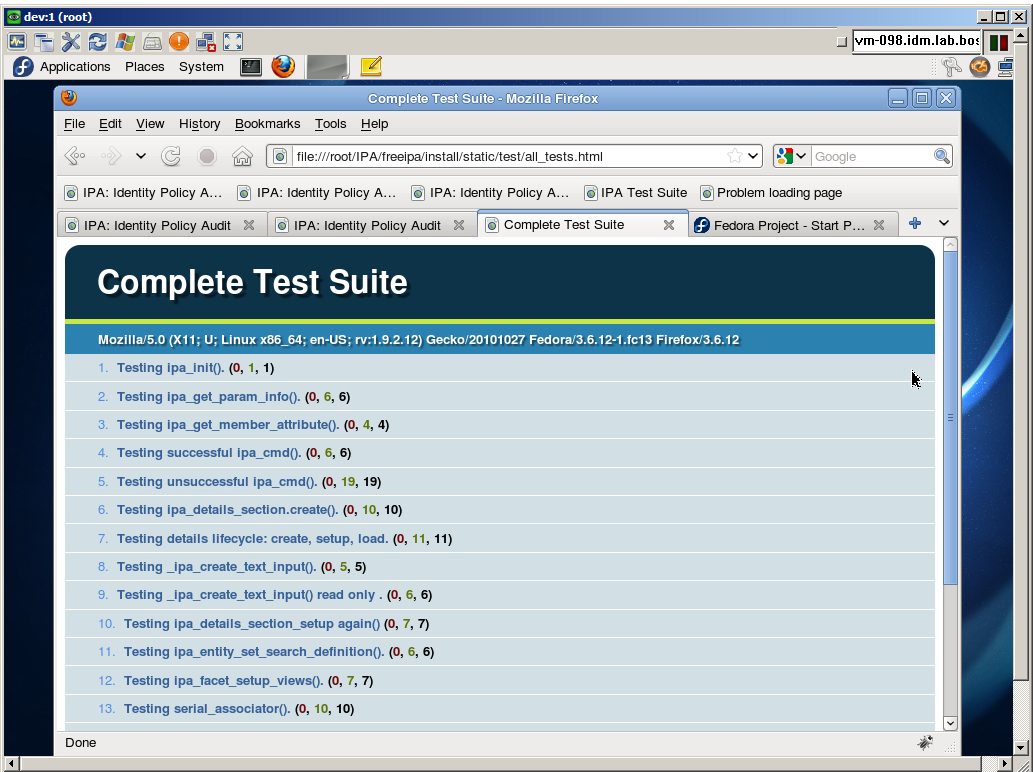This screenshot has width=1033, height=772.
Task: Click the fullscreen icon in VNC toolbar
Action: tap(233, 41)
